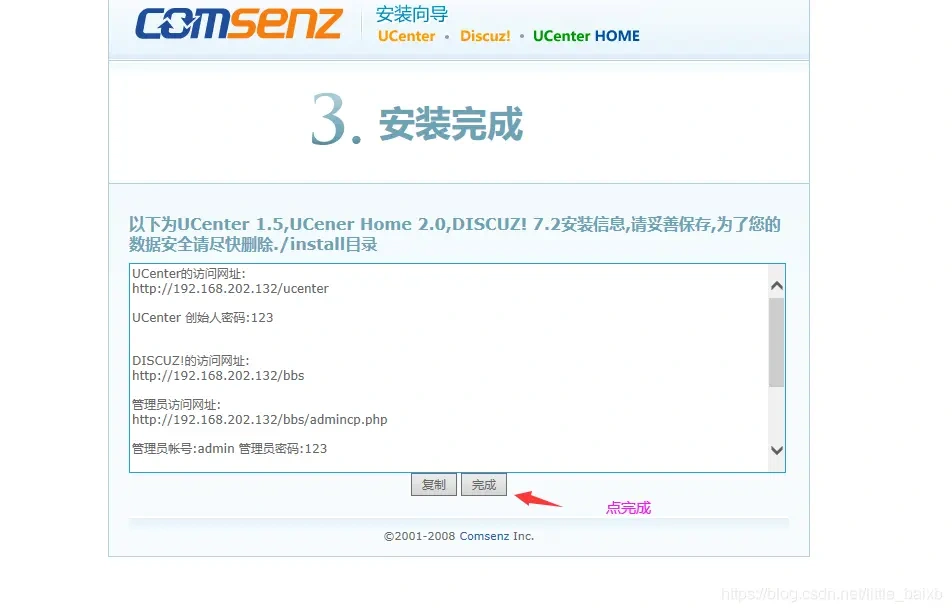Click the UCenter 创始人密码 line
This screenshot has width=952, height=612.
(x=202, y=318)
